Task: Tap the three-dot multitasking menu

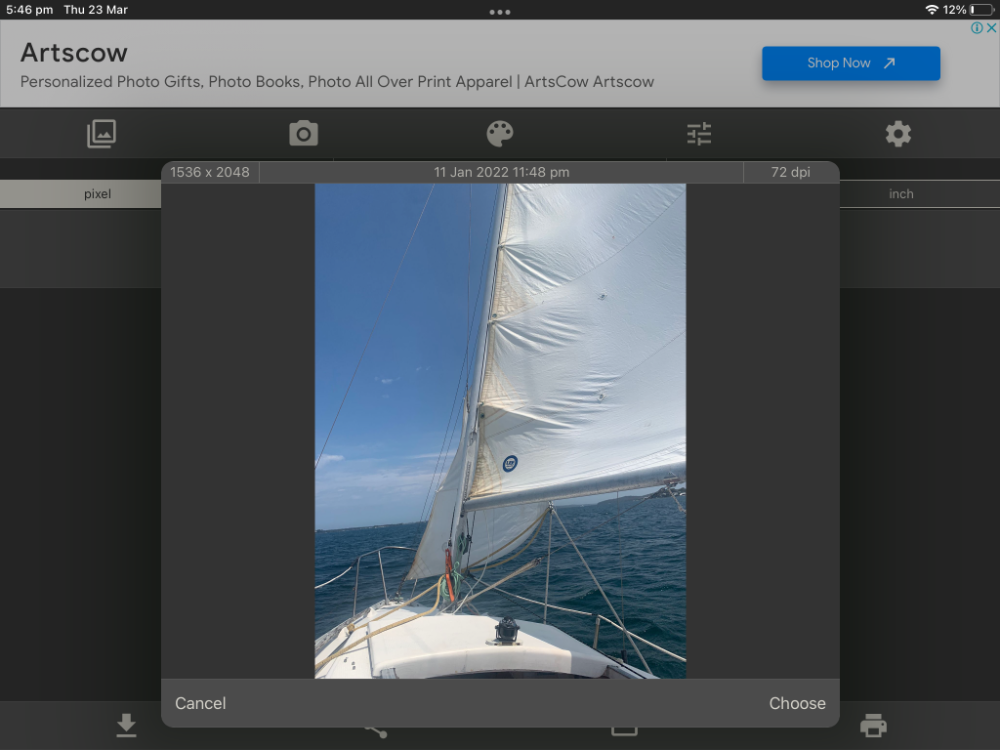Action: pyautogui.click(x=500, y=12)
